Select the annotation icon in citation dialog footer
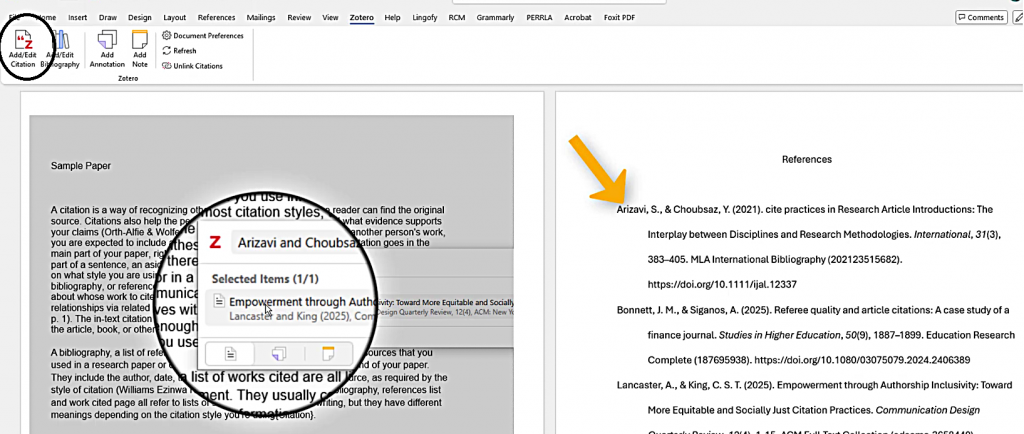This screenshot has height=434, width=1024. pos(278,353)
